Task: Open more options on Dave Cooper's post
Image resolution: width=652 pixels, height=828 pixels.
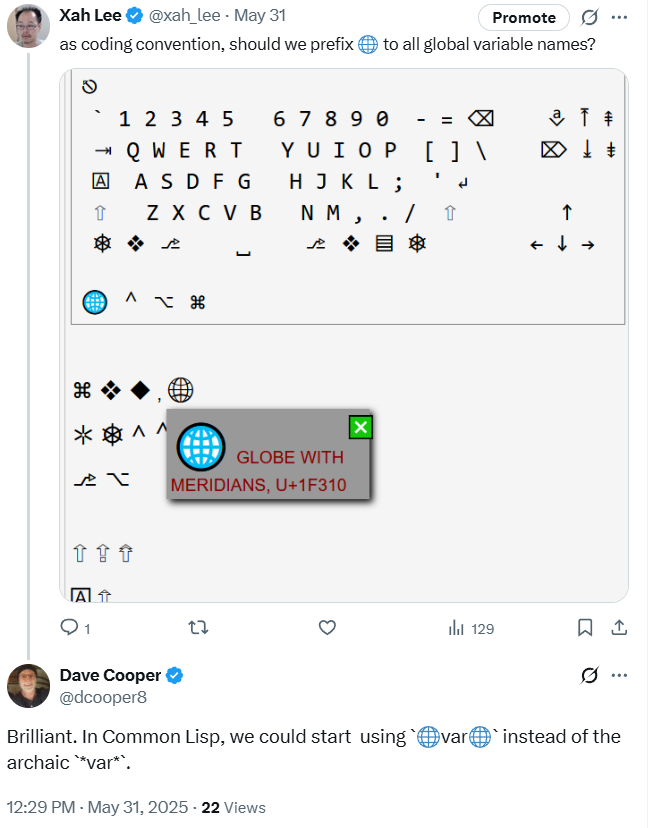Action: tap(620, 676)
